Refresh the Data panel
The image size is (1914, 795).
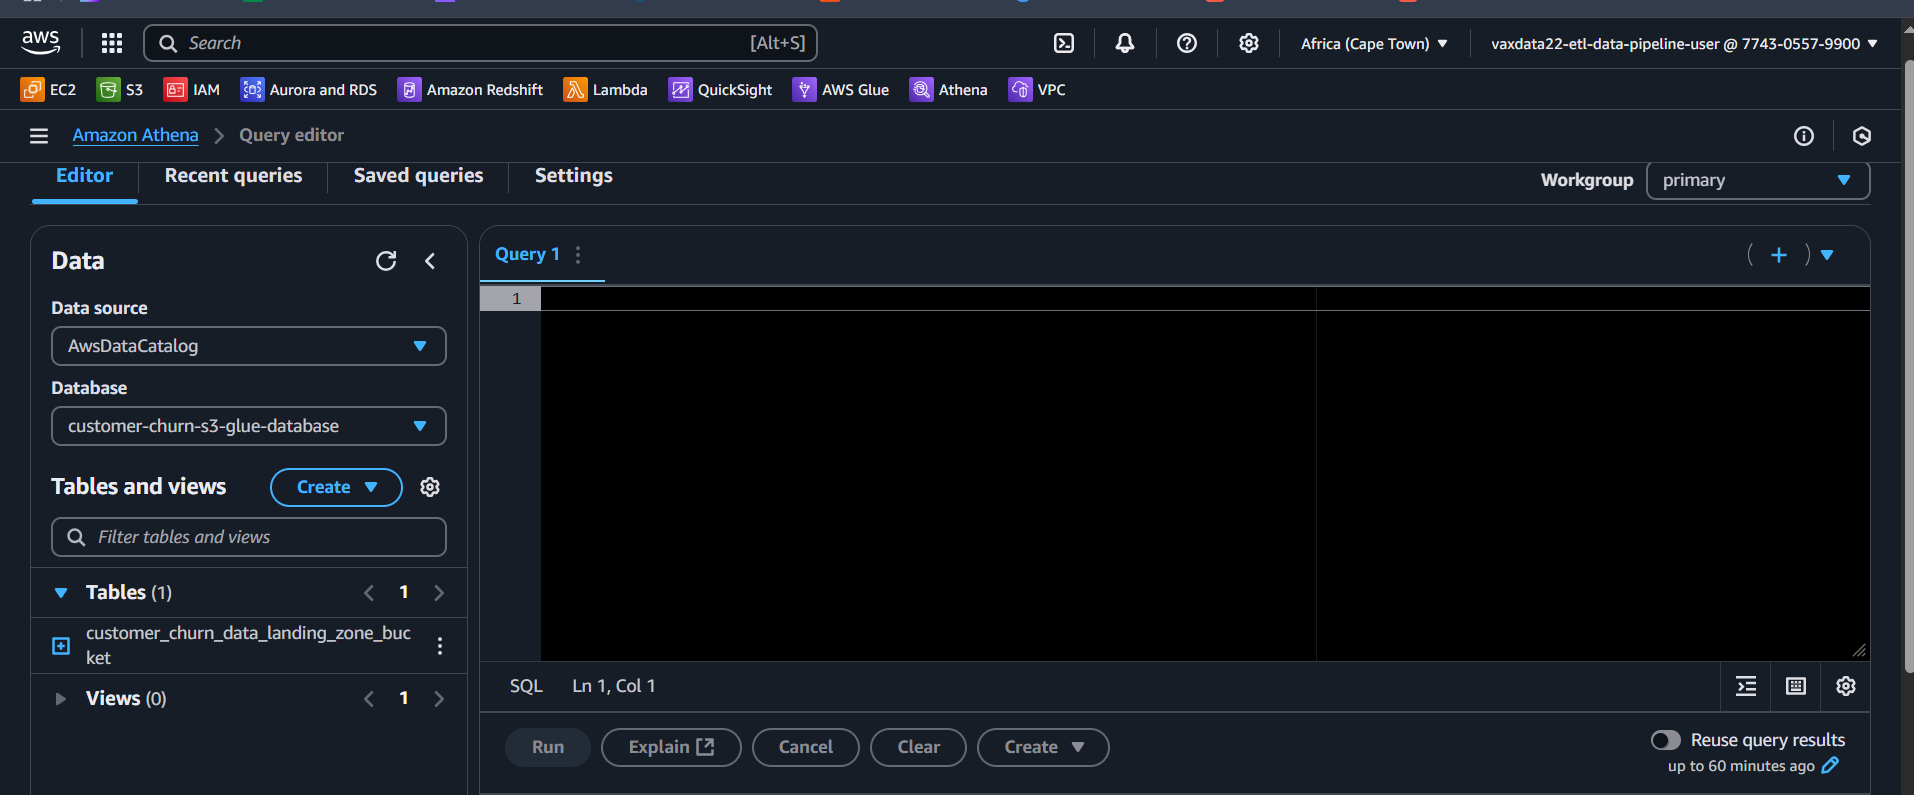[386, 261]
